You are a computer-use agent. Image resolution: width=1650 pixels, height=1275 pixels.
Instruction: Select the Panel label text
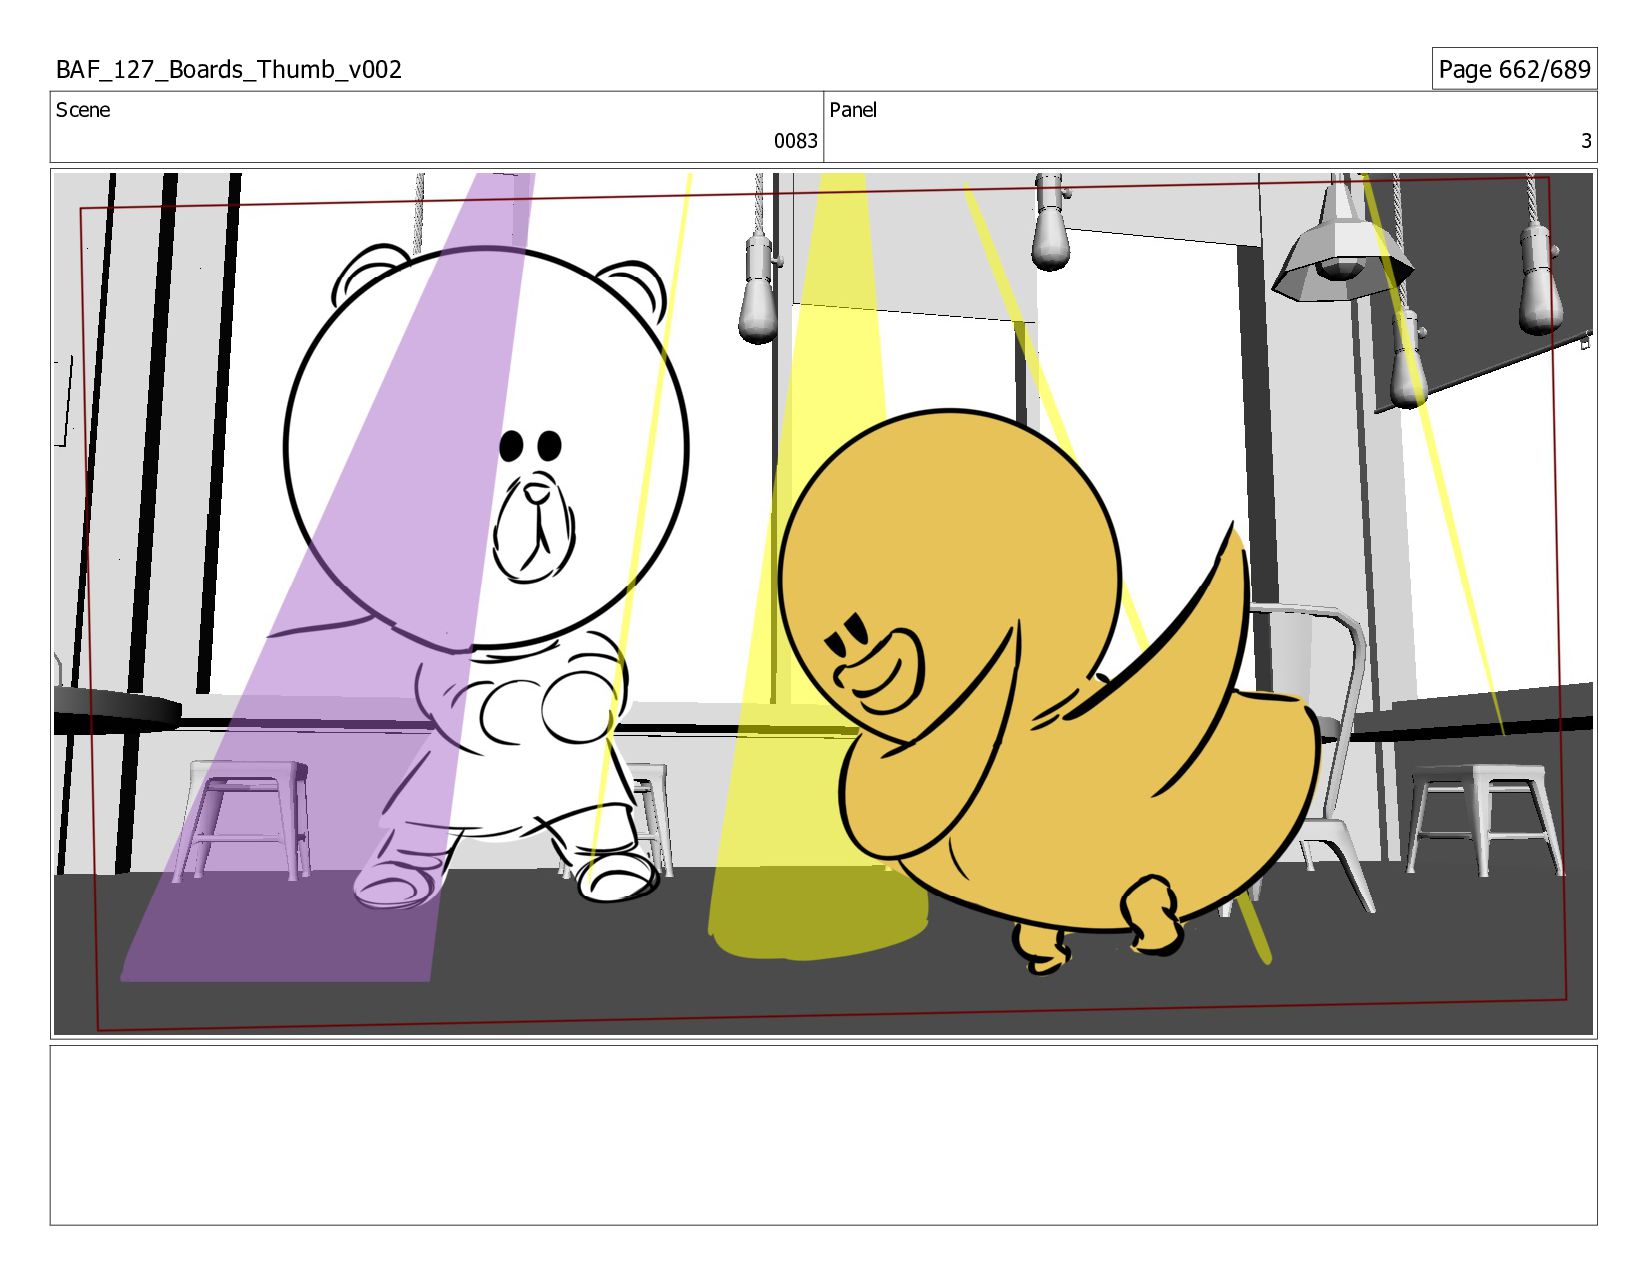click(853, 110)
